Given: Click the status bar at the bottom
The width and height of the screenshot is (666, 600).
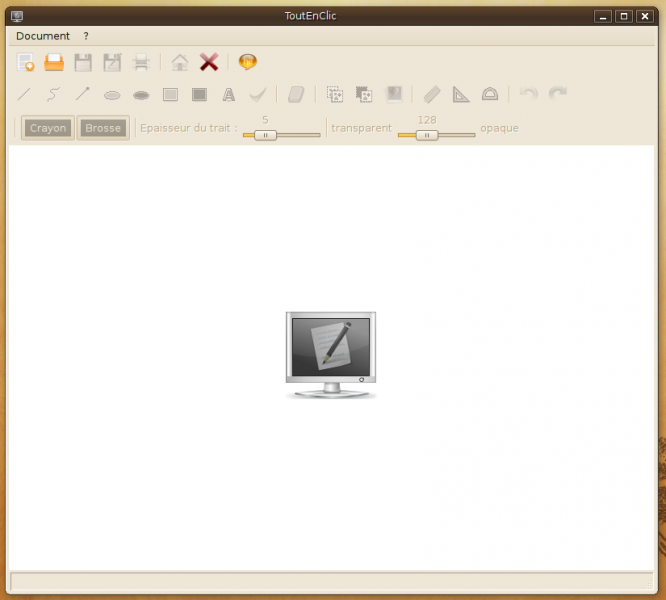Looking at the screenshot, I should pyautogui.click(x=331, y=581).
